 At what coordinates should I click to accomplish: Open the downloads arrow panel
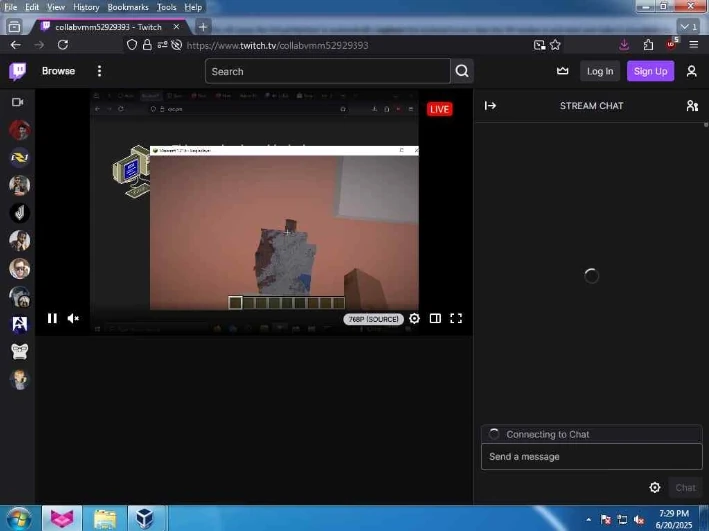pyautogui.click(x=624, y=44)
